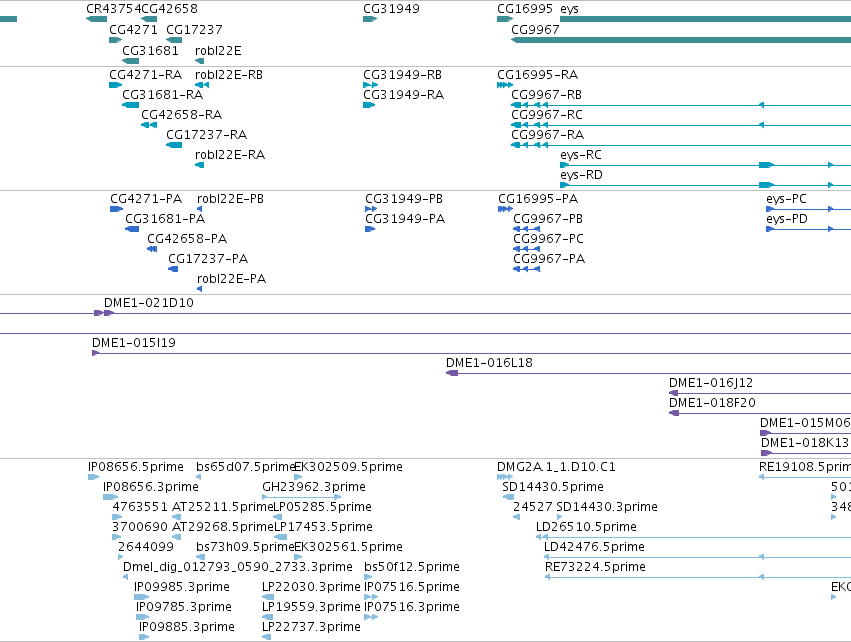Screen dimensions: 851x642
Task: Select protein CG9967-PB
Action: (548, 219)
